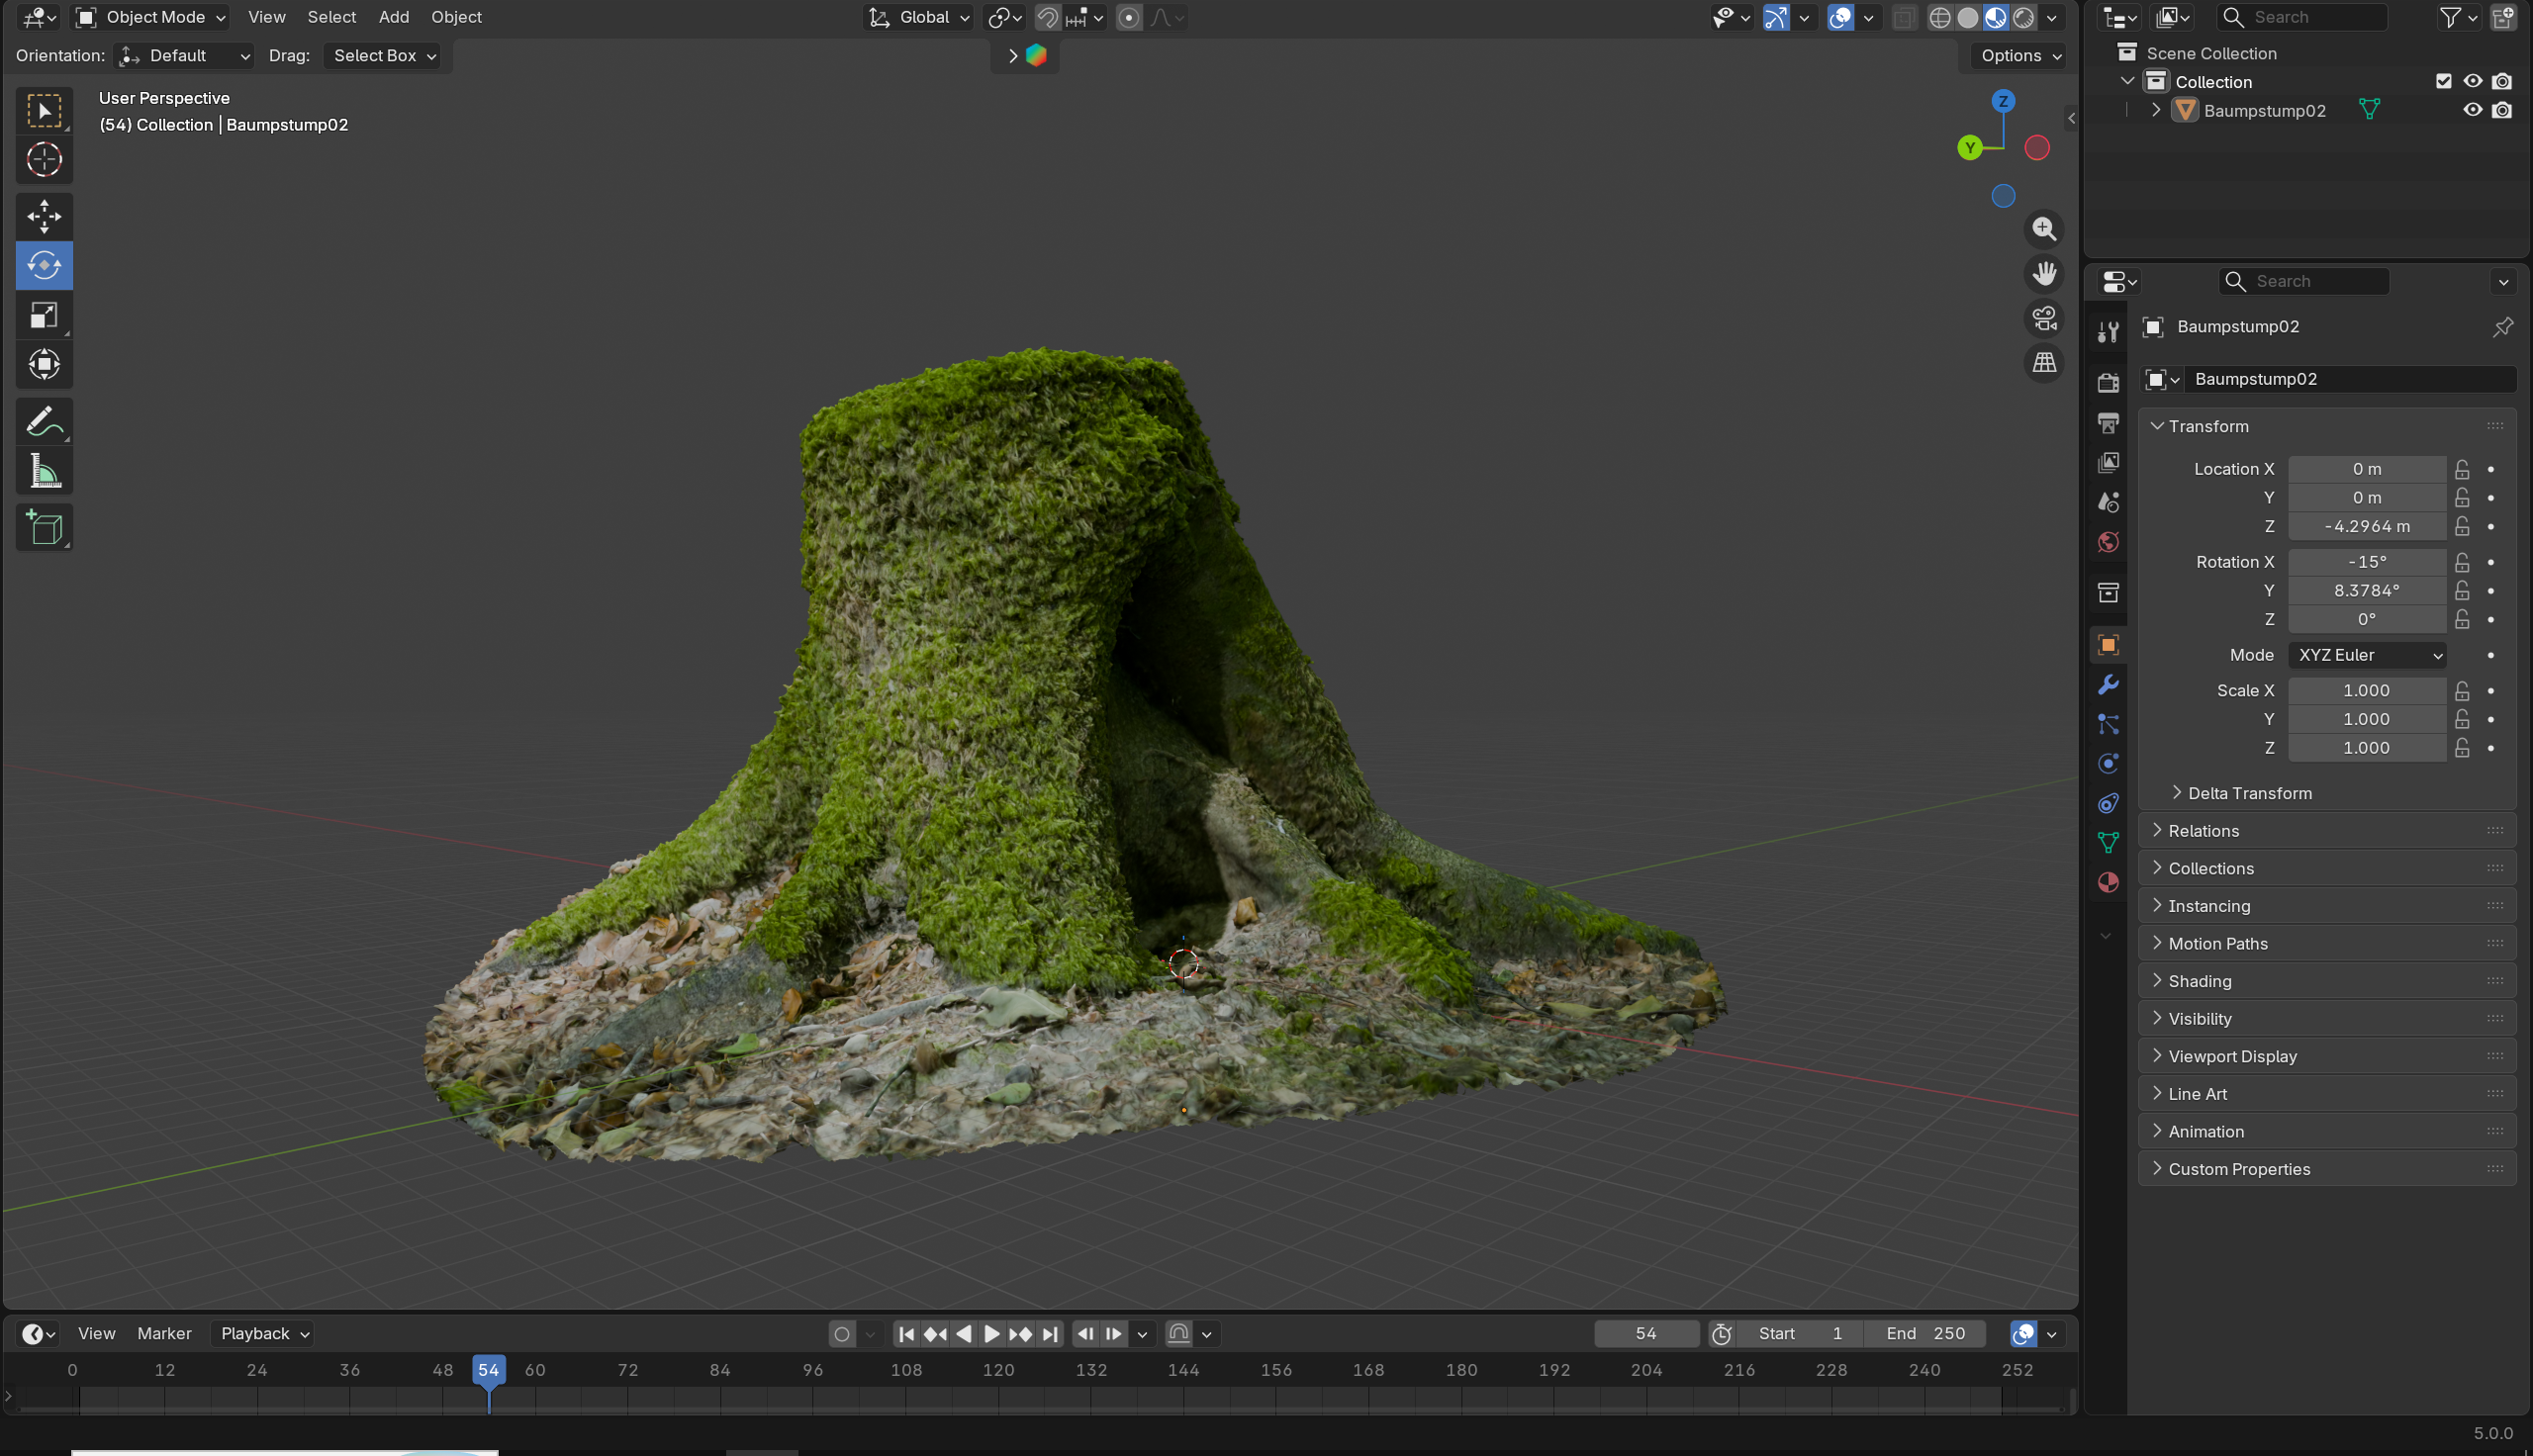The image size is (2533, 1456).
Task: Open the Add menu
Action: tap(393, 17)
